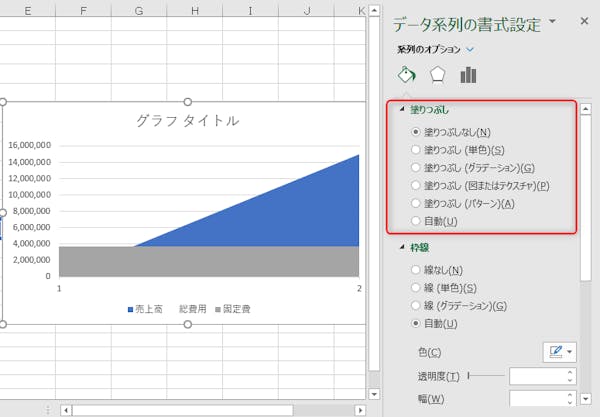Open the Fill & Line paint bucket tab
This screenshot has width=600, height=417.
point(407,76)
